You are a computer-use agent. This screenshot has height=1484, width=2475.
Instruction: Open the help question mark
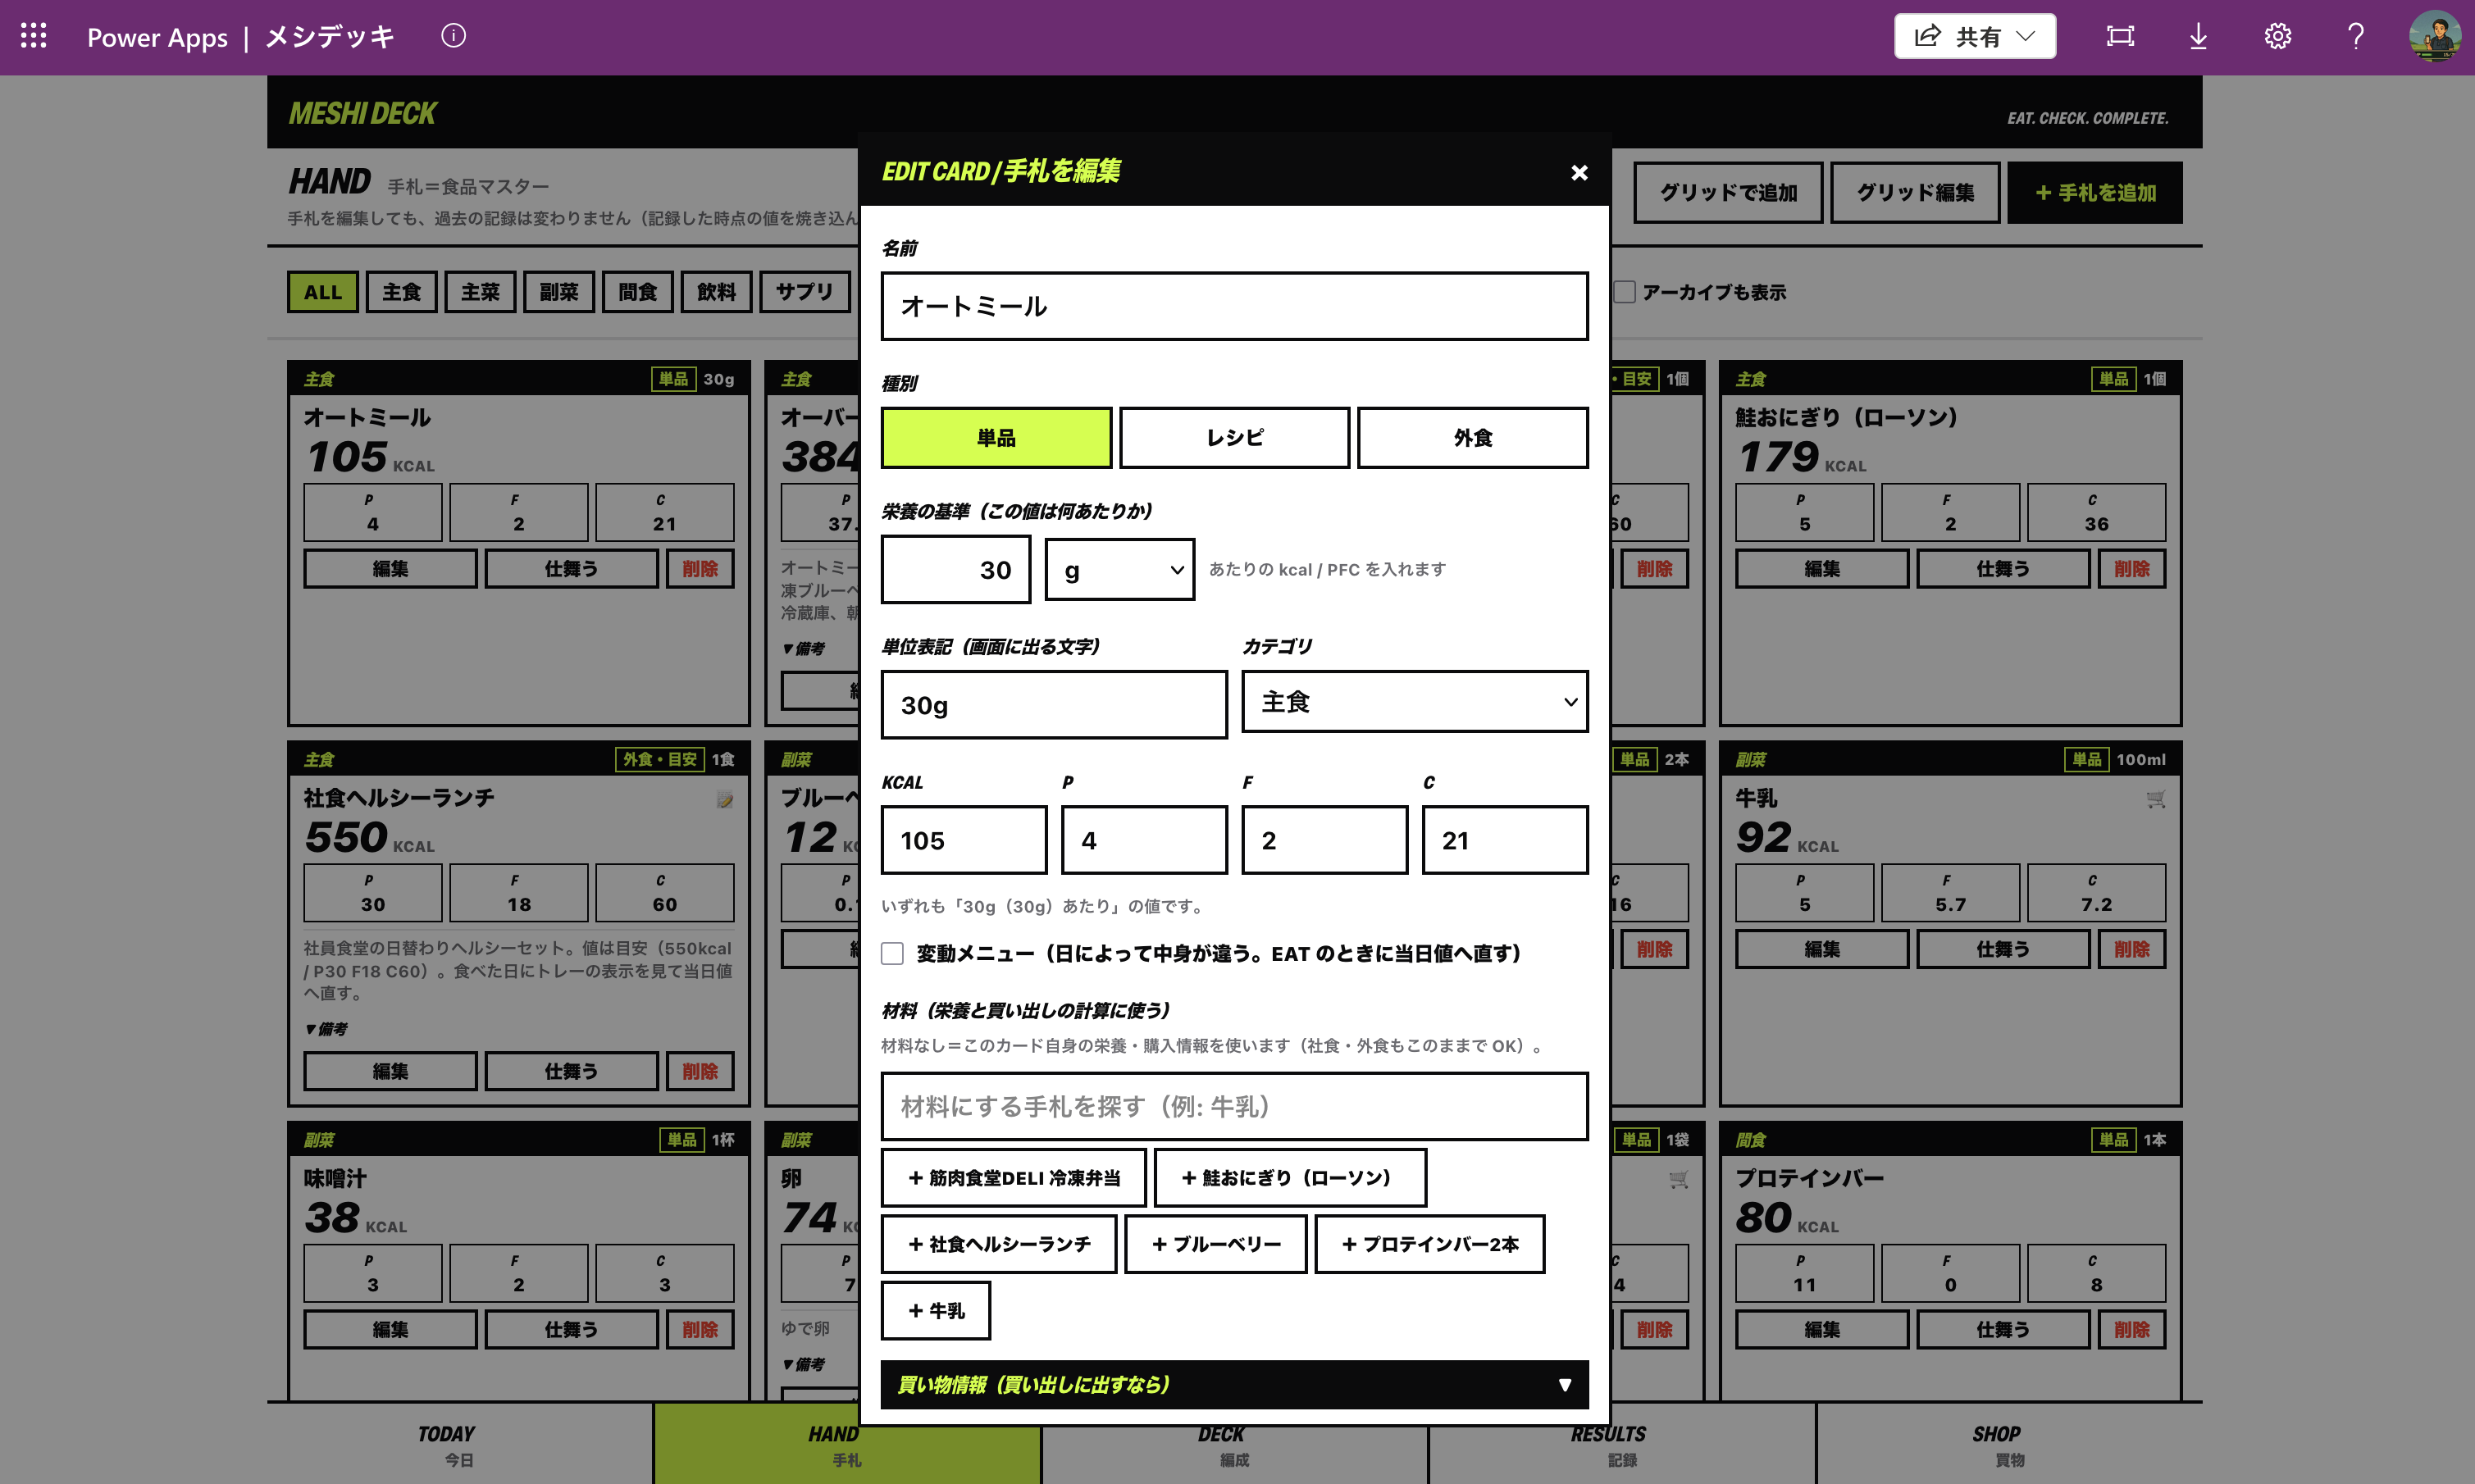[x=2356, y=36]
